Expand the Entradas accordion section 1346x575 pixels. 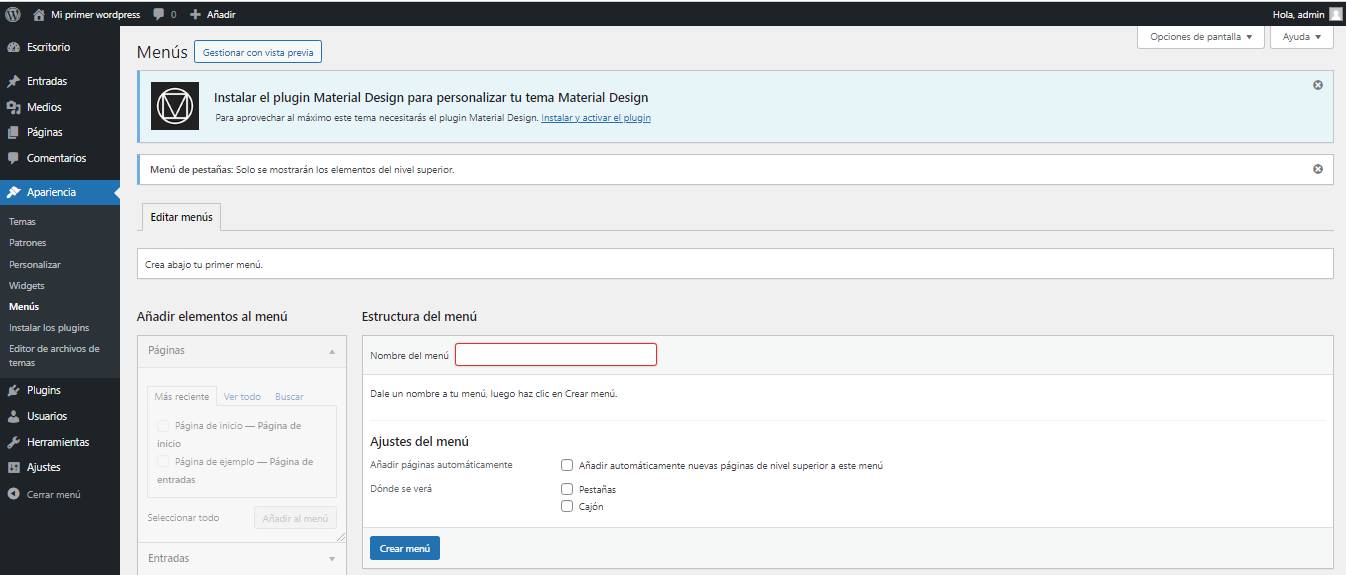pos(241,558)
